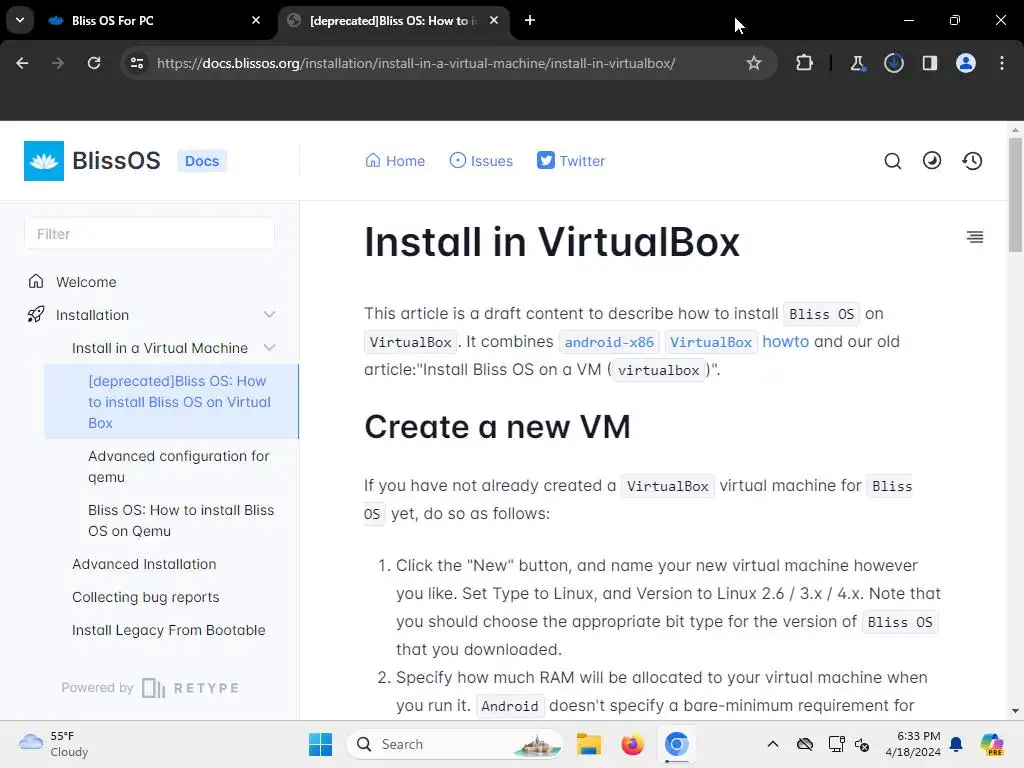The width and height of the screenshot is (1024, 768).
Task: Click the download status icon in toolbar
Action: pyautogui.click(x=894, y=63)
